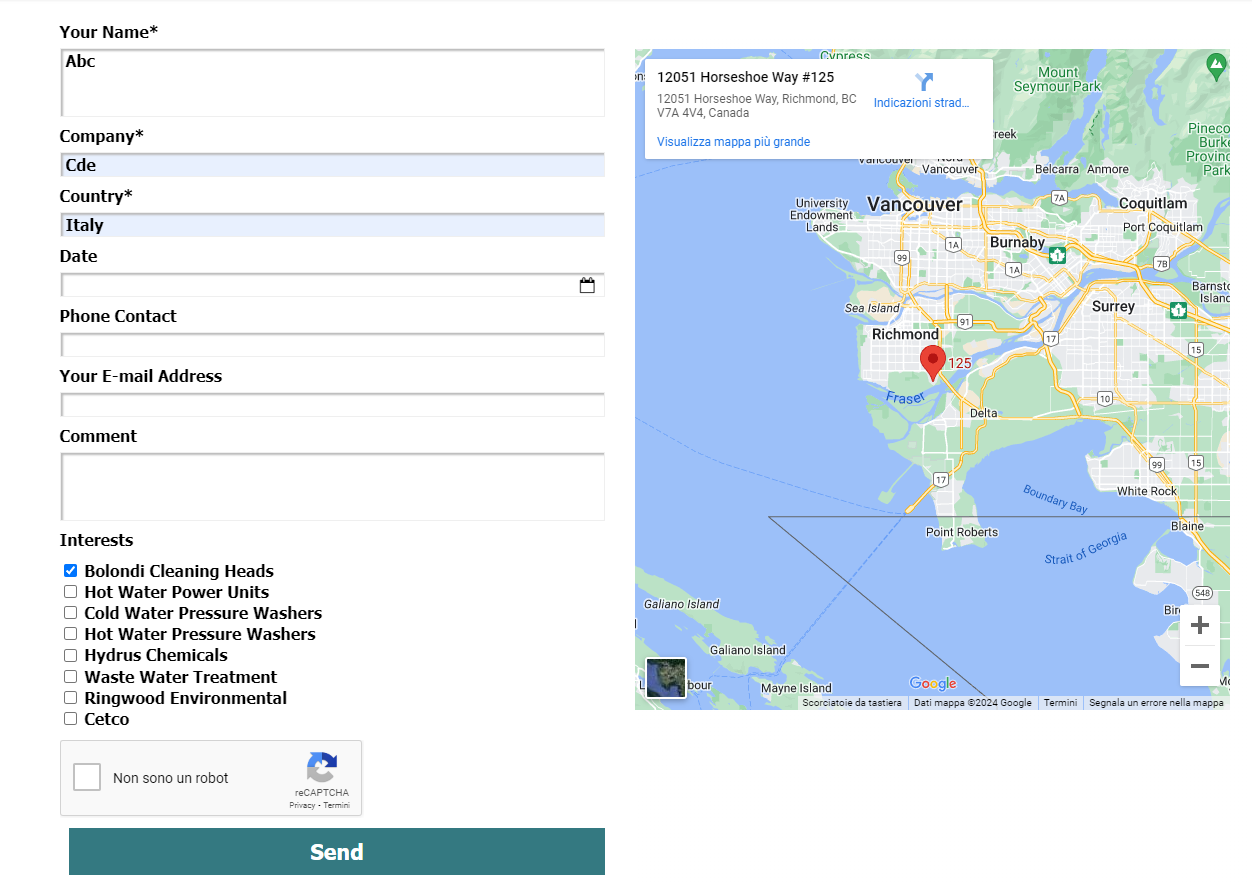Open map Termini link in footer
Screen dimensions: 1252x884
click(x=1060, y=703)
